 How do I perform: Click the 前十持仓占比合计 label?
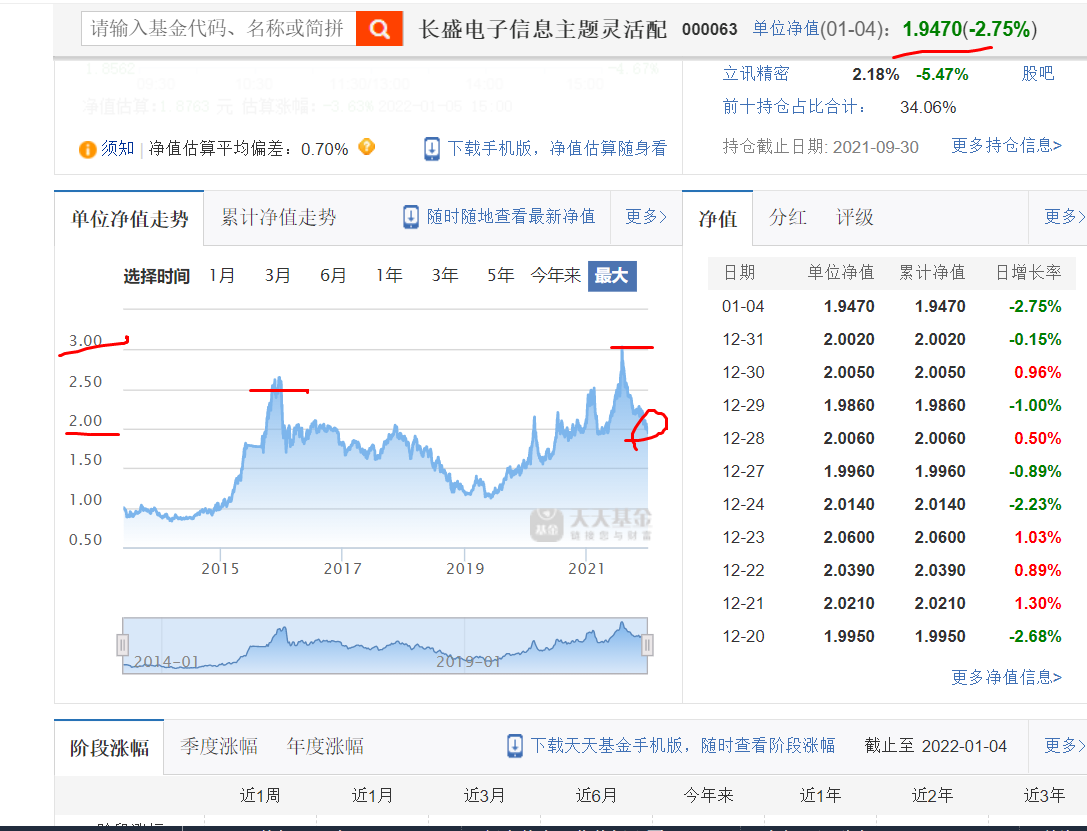coord(794,107)
